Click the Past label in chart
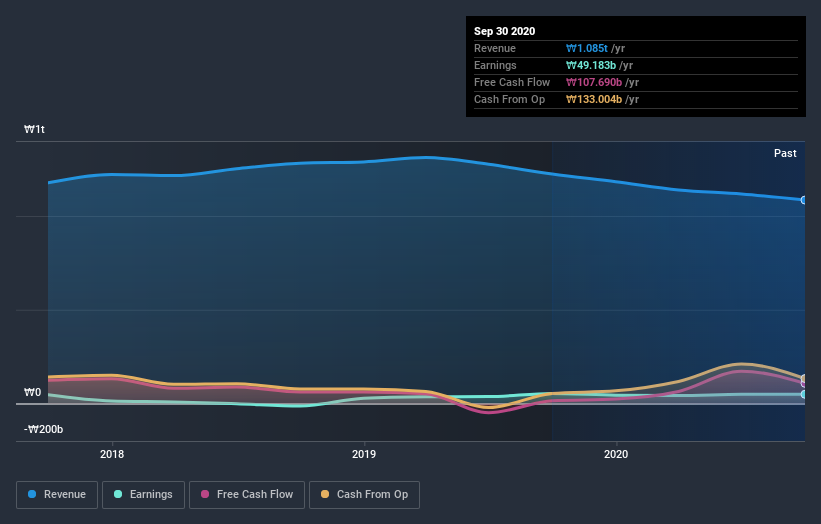 [x=785, y=153]
